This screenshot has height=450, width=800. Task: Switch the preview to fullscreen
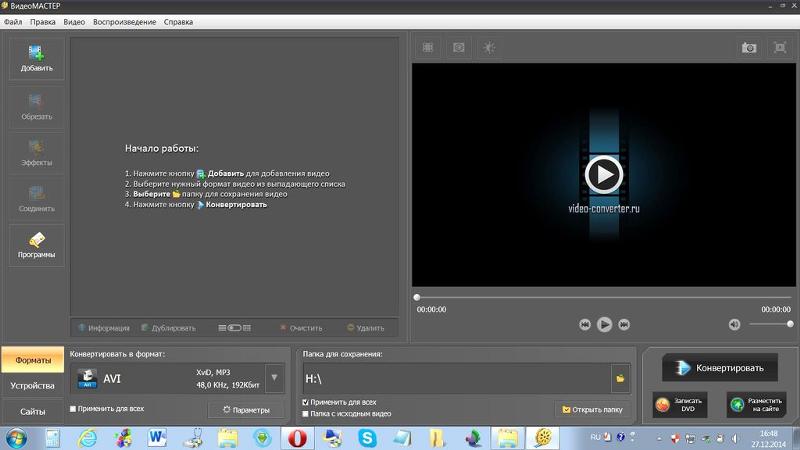780,47
